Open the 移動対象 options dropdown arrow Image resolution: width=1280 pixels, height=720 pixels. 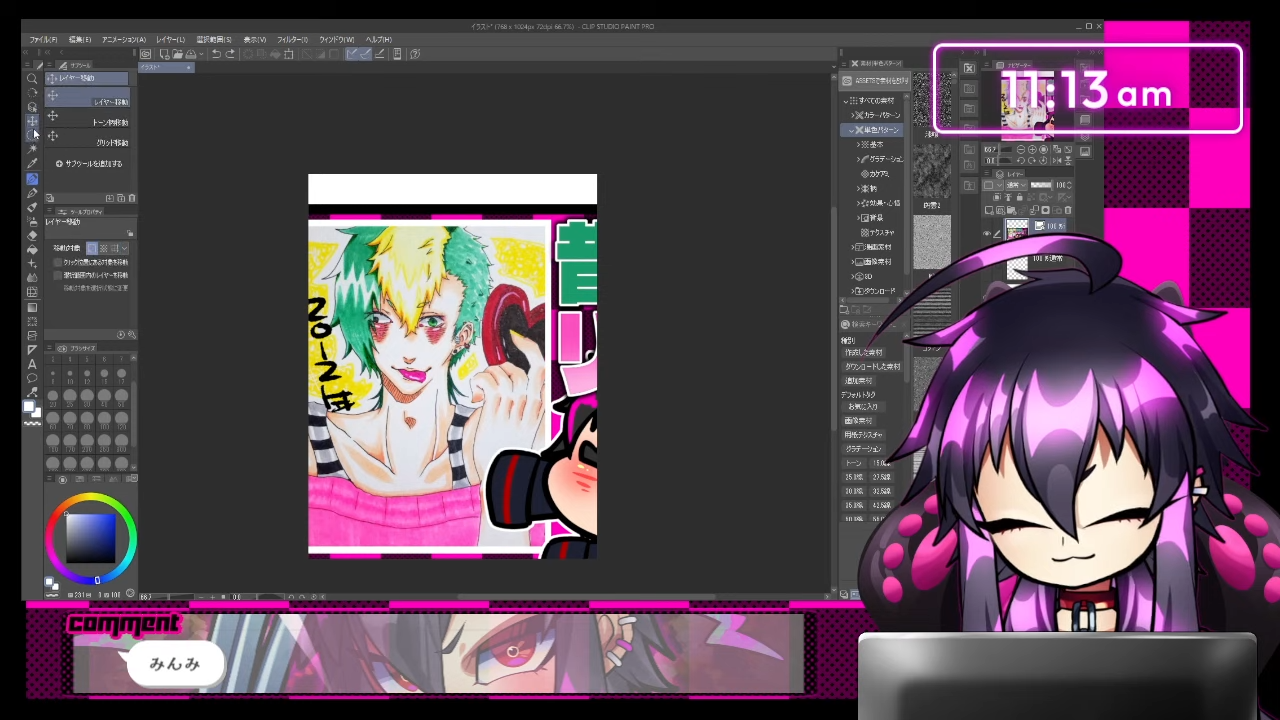pos(124,248)
